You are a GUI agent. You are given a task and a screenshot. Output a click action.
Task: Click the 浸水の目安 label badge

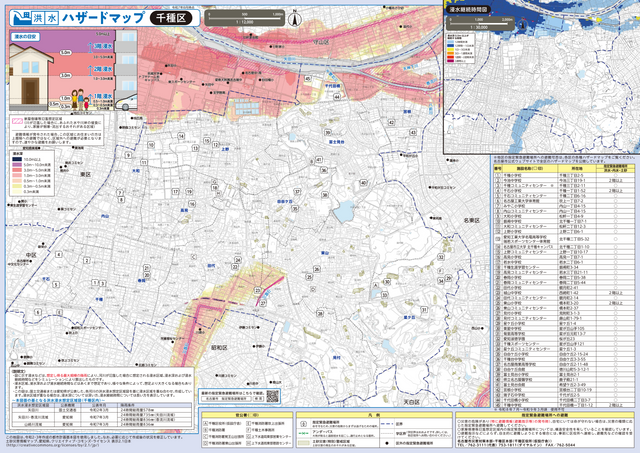[27, 36]
